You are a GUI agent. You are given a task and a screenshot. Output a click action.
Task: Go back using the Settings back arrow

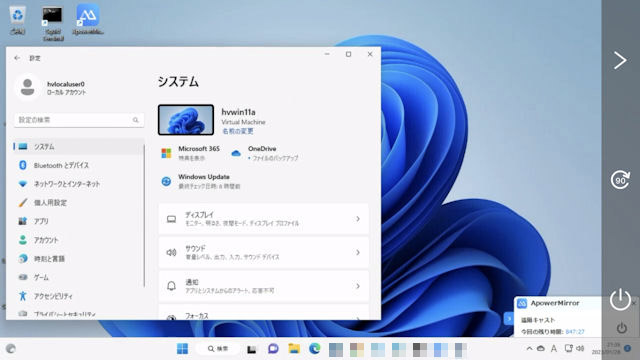click(x=17, y=58)
